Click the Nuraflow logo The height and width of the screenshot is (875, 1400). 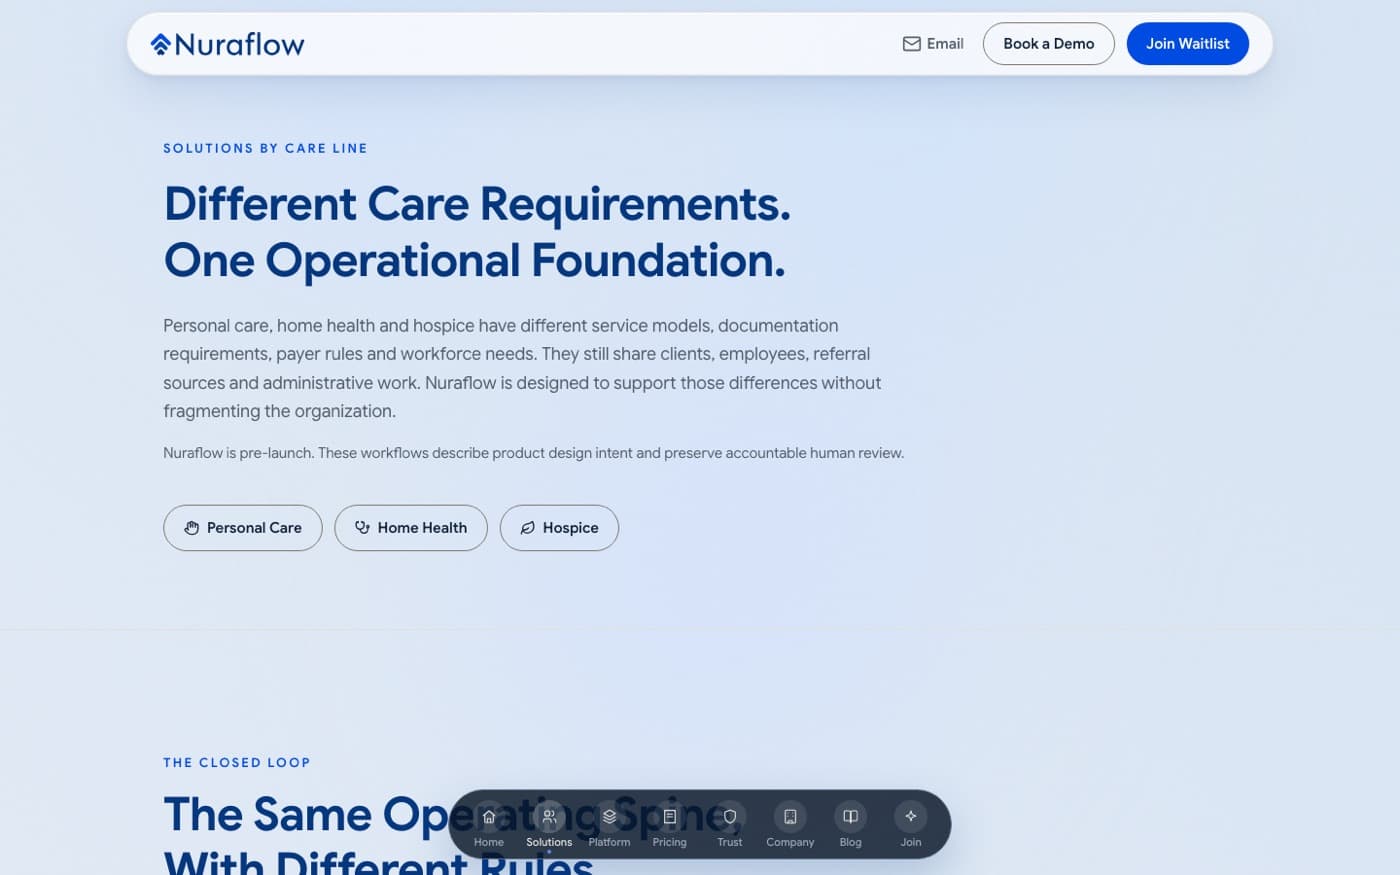click(x=227, y=44)
